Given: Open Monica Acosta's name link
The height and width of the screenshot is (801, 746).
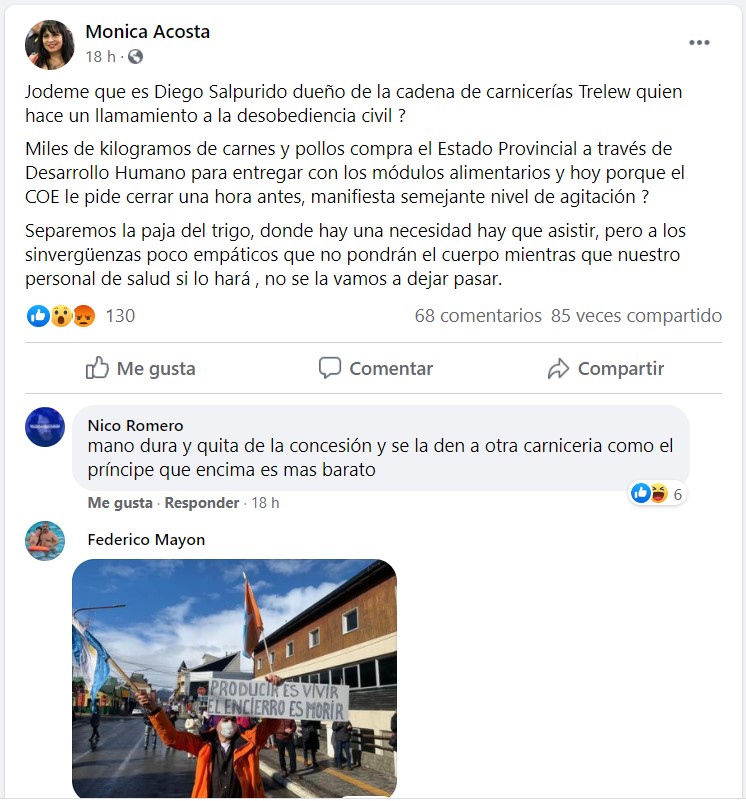Looking at the screenshot, I should (x=148, y=32).
